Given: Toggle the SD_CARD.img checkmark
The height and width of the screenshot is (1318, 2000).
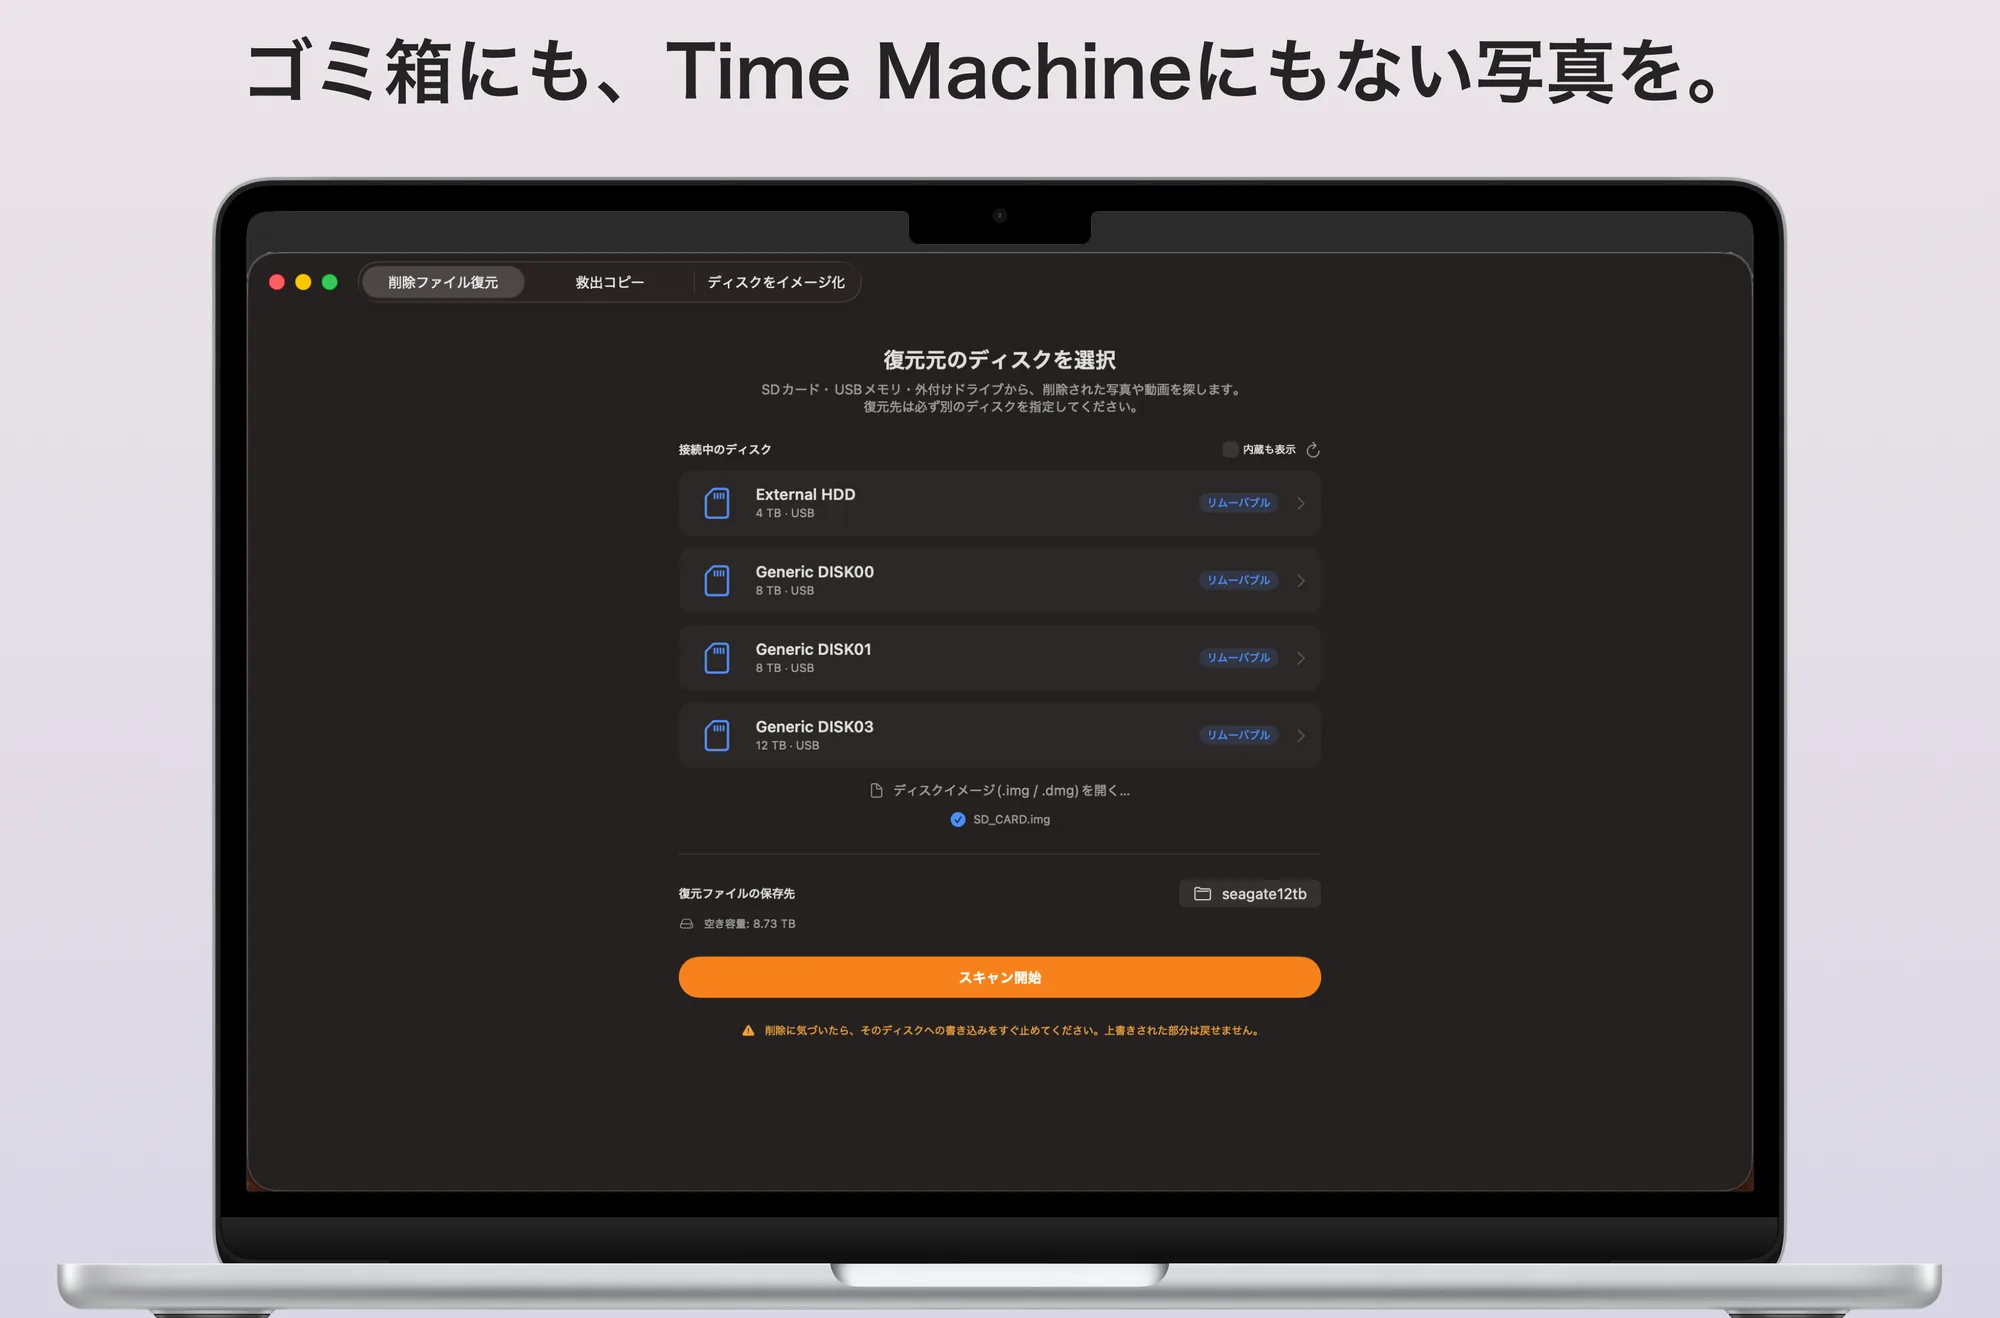Looking at the screenshot, I should point(958,819).
